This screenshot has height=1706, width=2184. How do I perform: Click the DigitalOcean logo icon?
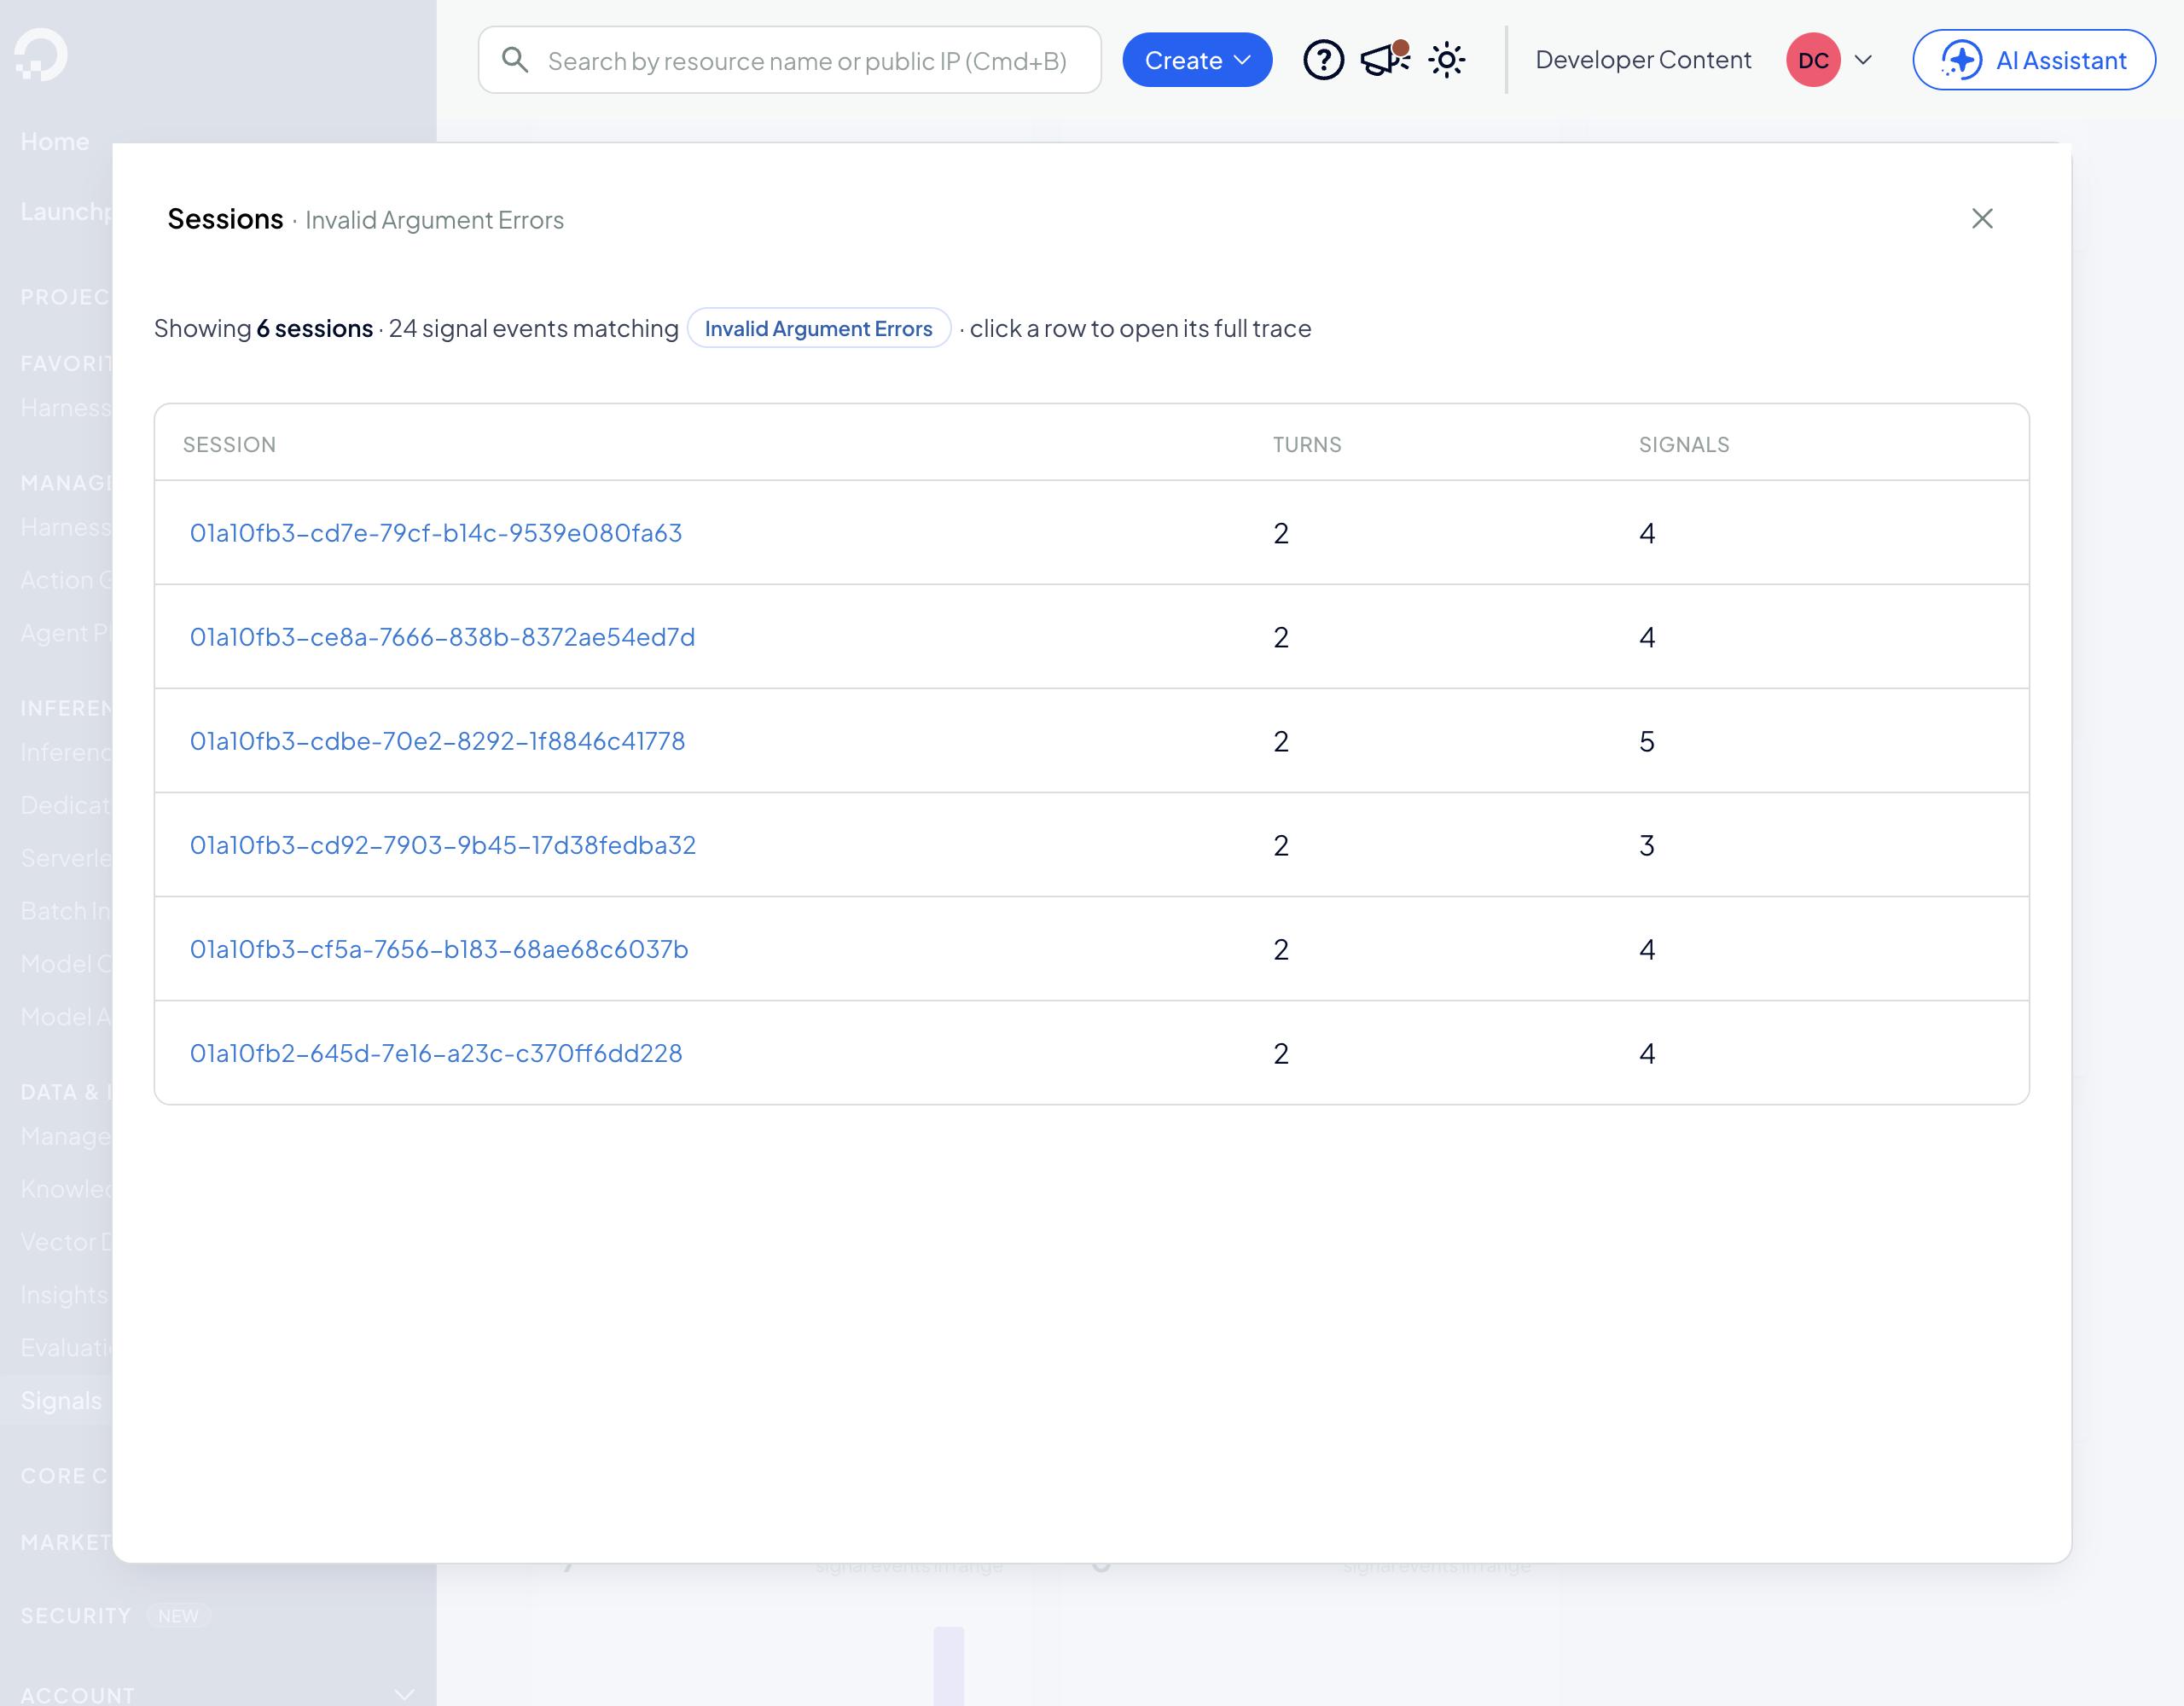point(41,55)
